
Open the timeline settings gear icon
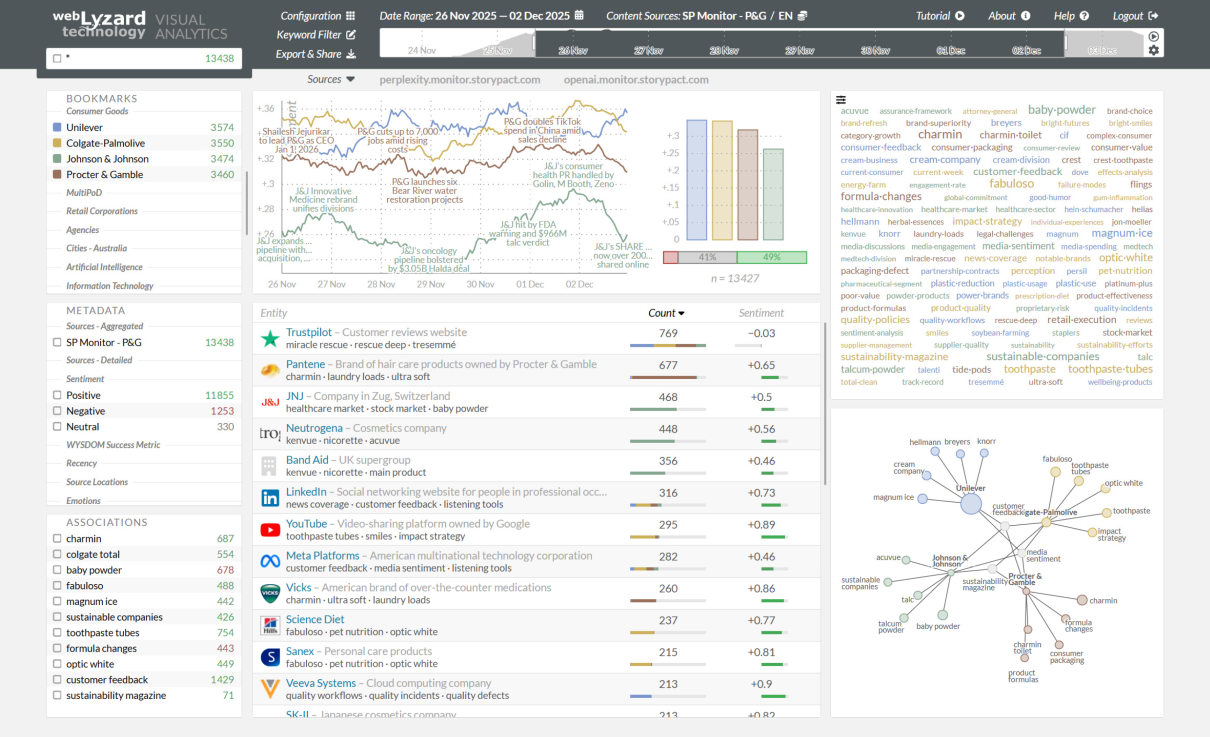click(1154, 51)
